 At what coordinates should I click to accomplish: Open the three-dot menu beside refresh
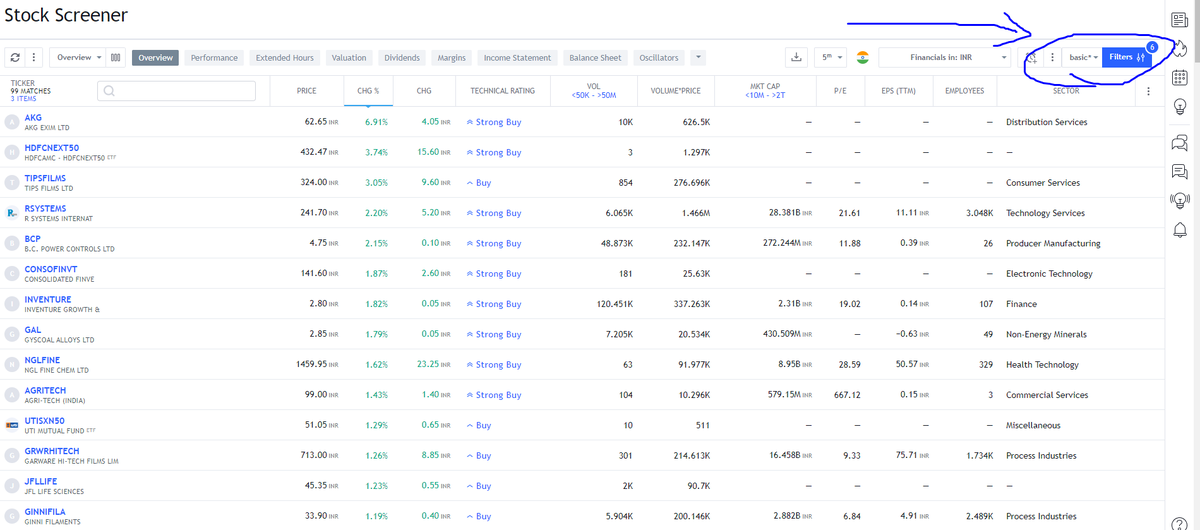click(x=33, y=58)
